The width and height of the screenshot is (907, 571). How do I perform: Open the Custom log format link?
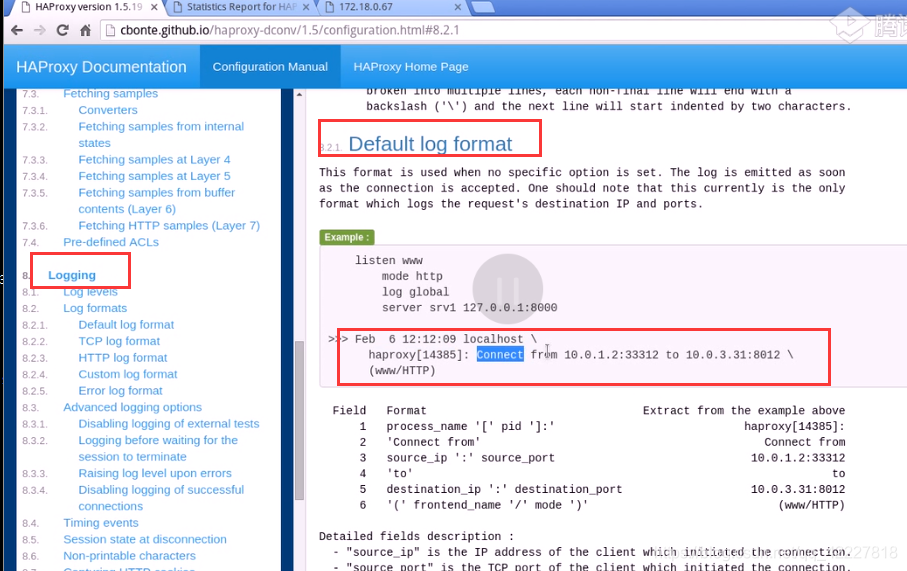[128, 374]
